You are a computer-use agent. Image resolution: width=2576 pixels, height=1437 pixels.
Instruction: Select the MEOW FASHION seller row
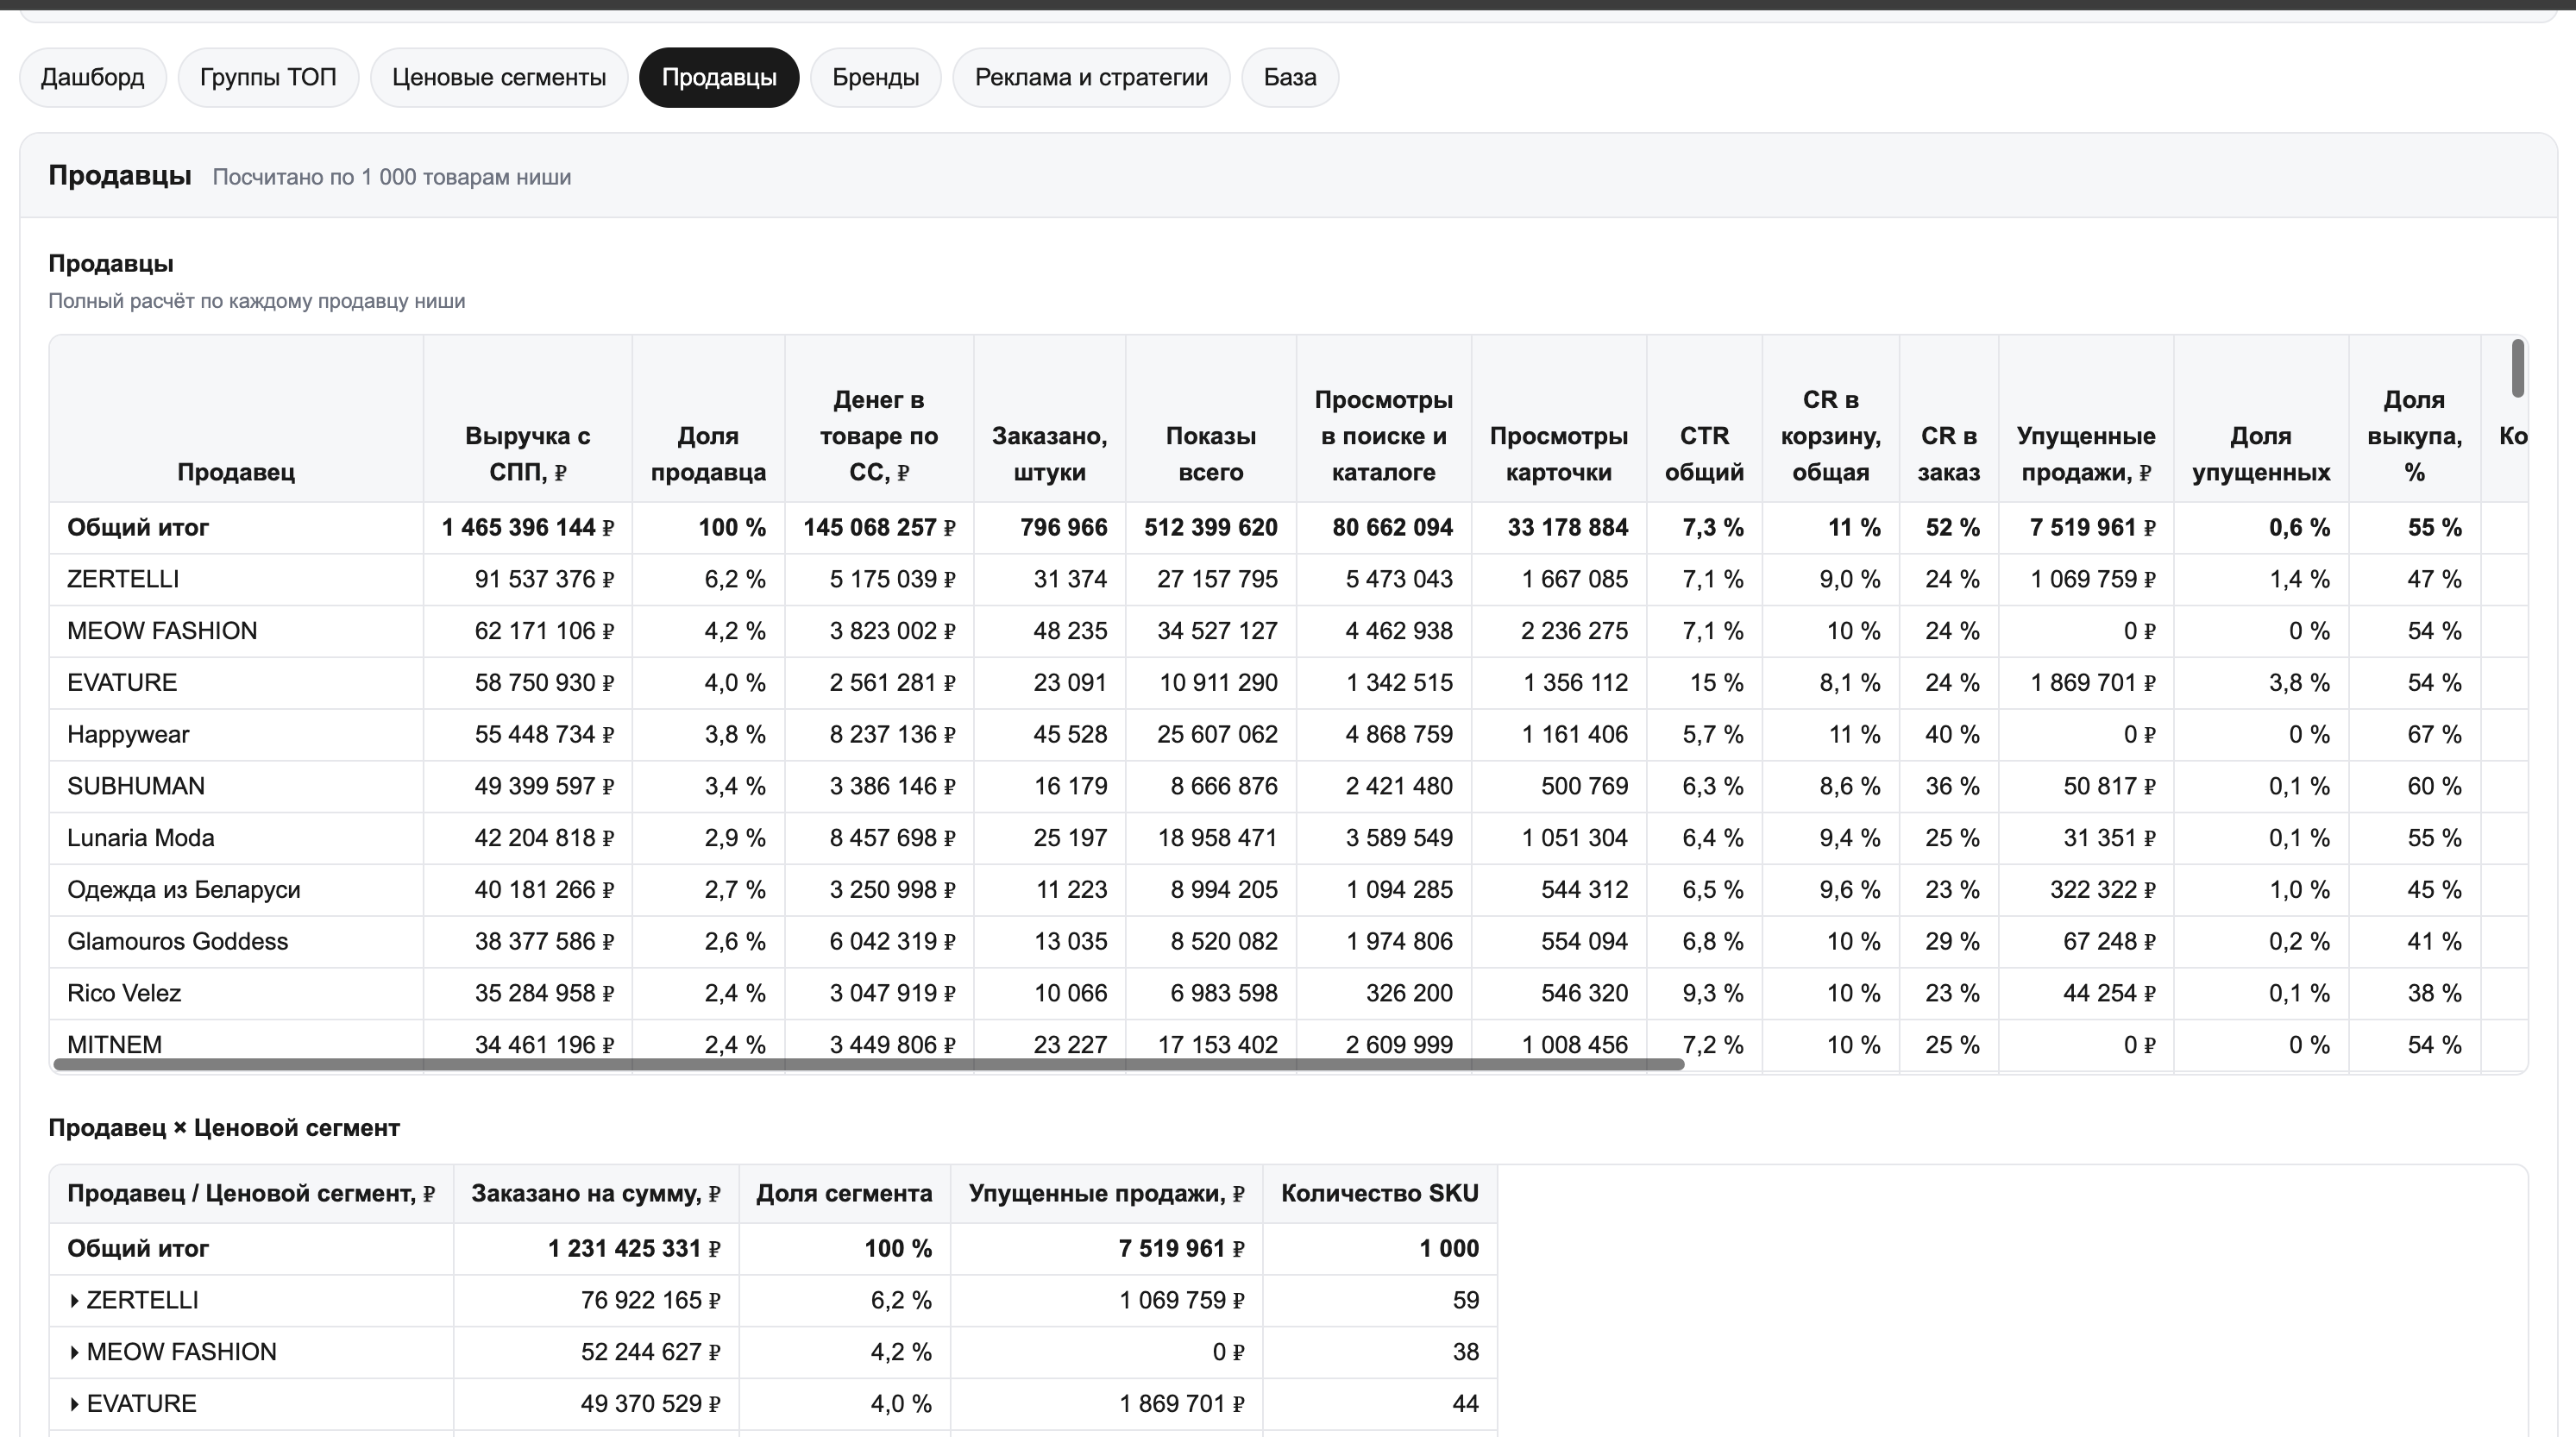click(x=1288, y=631)
